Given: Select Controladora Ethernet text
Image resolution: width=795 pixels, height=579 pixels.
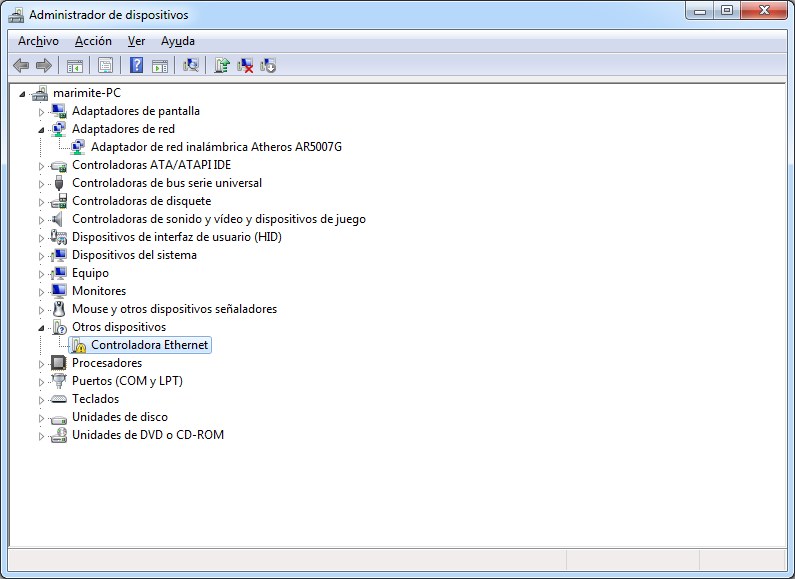Looking at the screenshot, I should (x=150, y=345).
